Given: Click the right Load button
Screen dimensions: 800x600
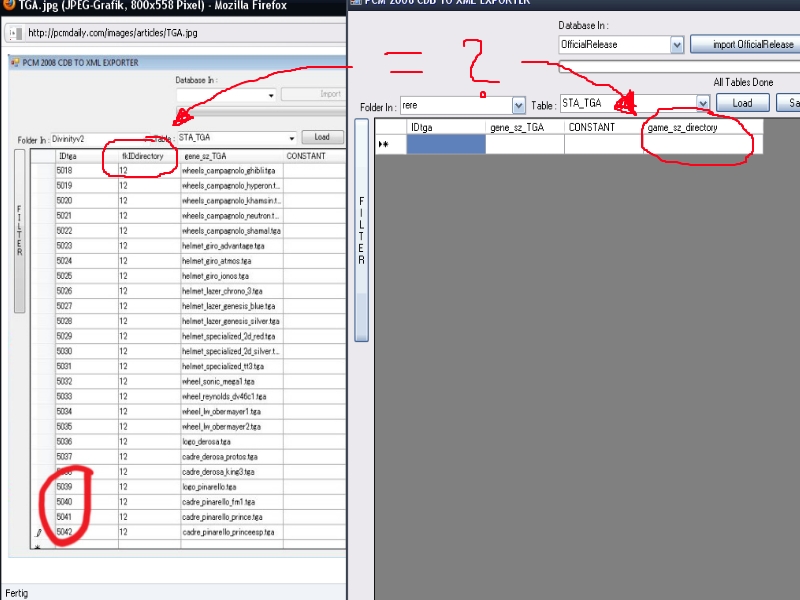Looking at the screenshot, I should [x=742, y=103].
